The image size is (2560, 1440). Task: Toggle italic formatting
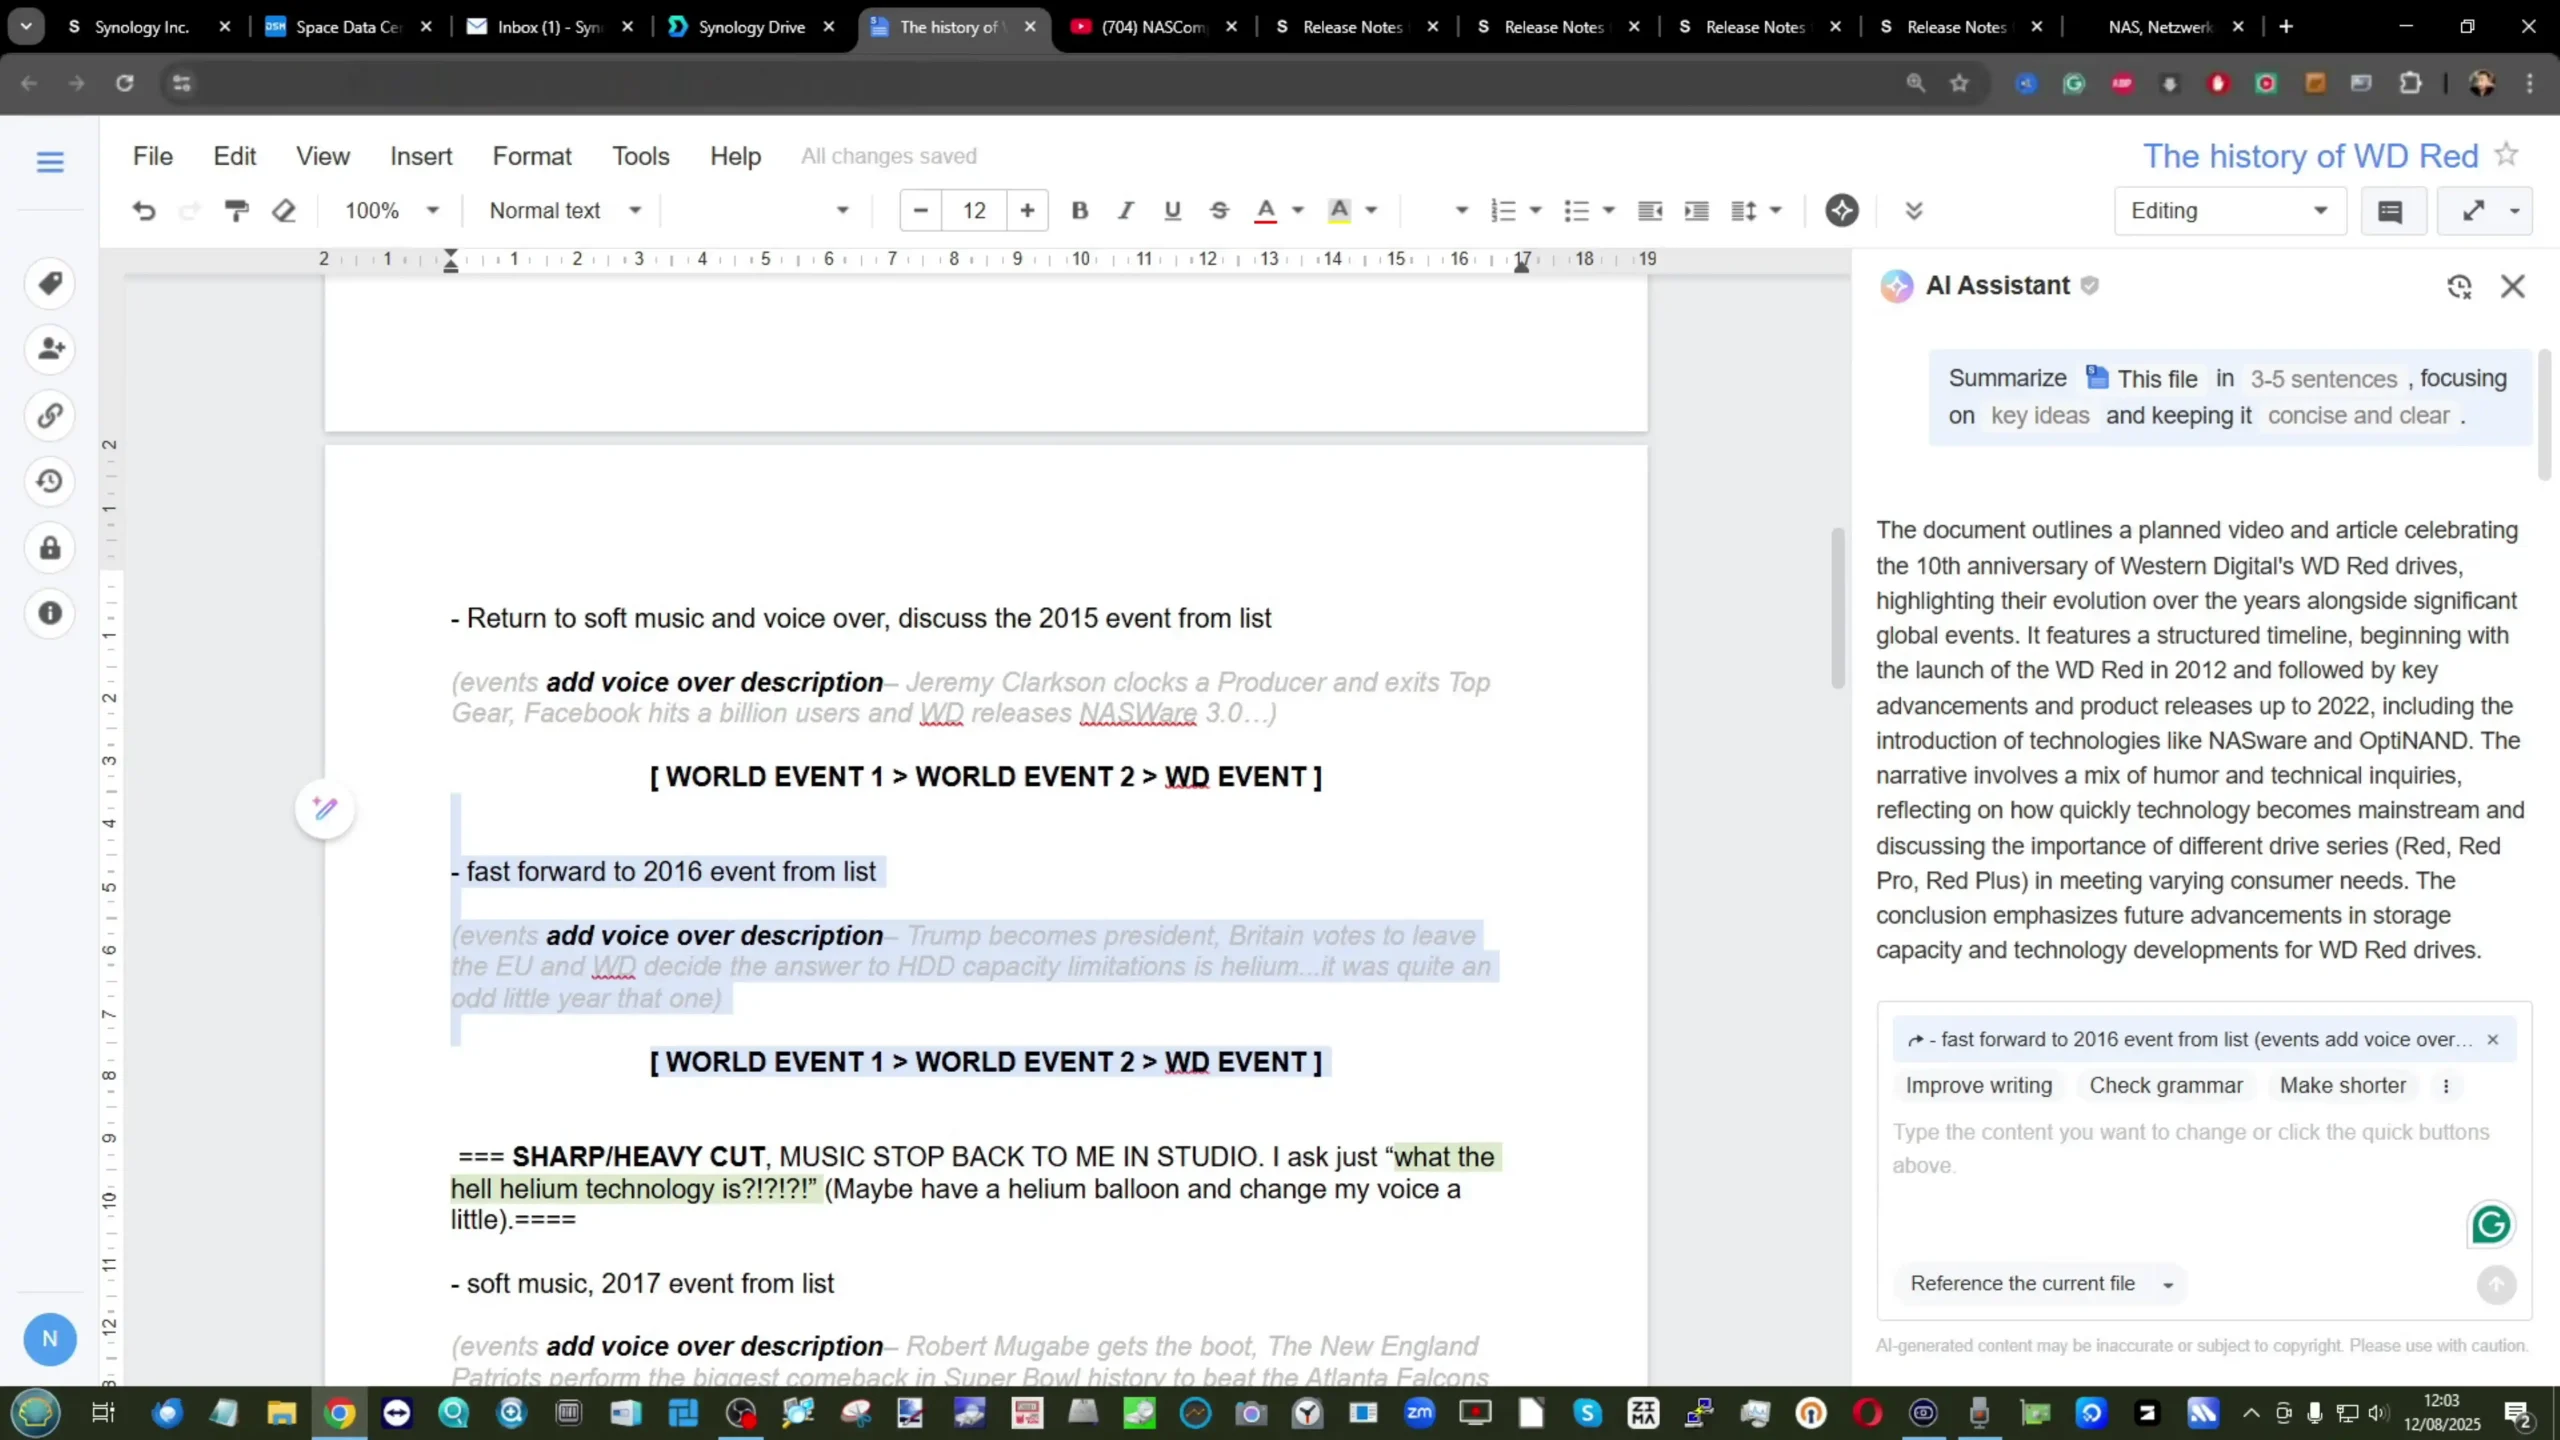[1126, 211]
